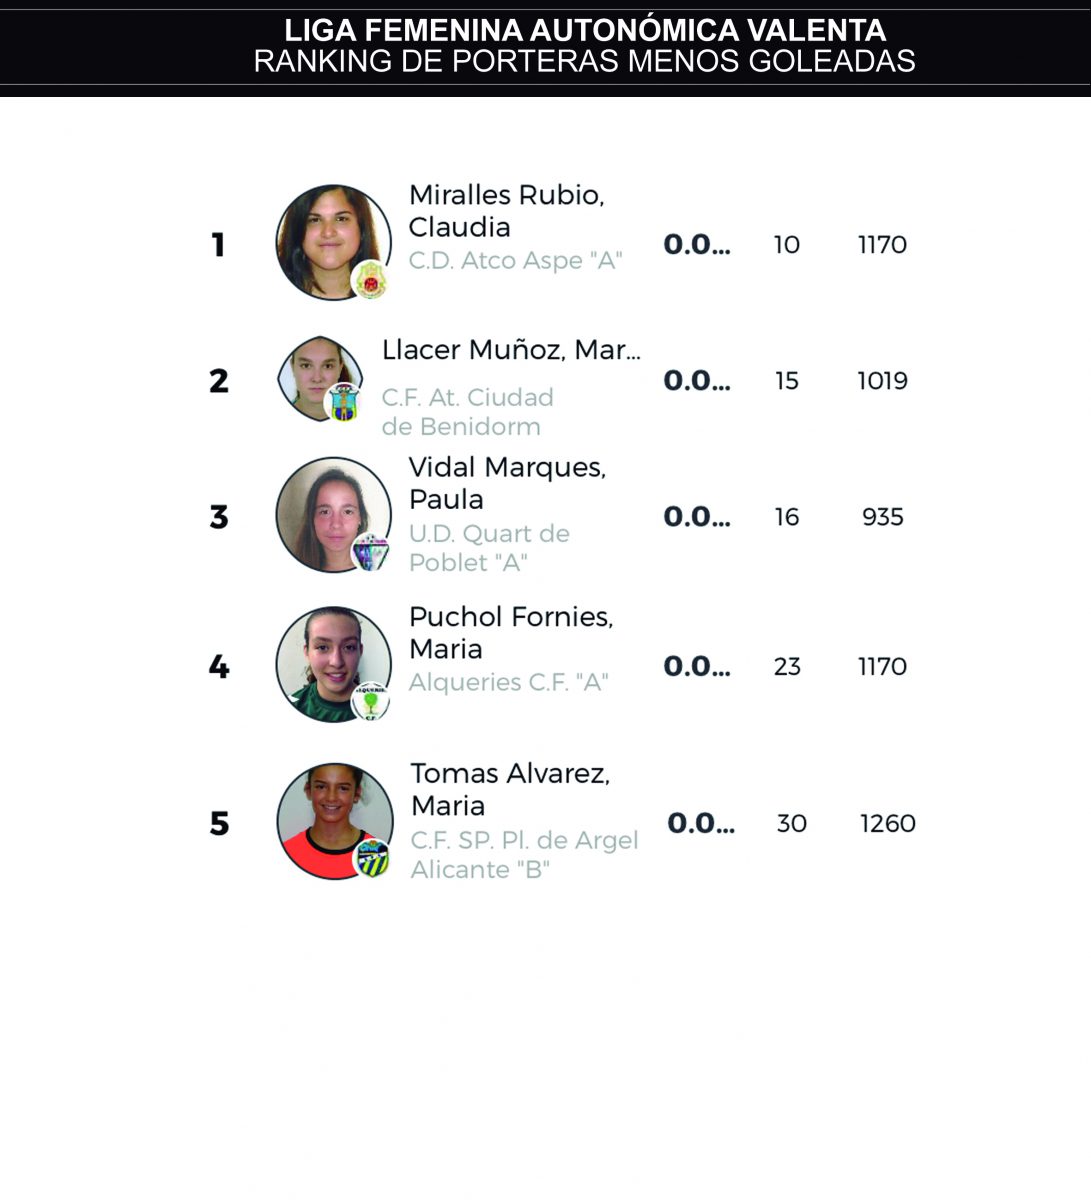Viewport: 1091px width, 1200px height.
Task: Click C.F. SP. Pl. de Argel badge icon
Action: pos(372,860)
